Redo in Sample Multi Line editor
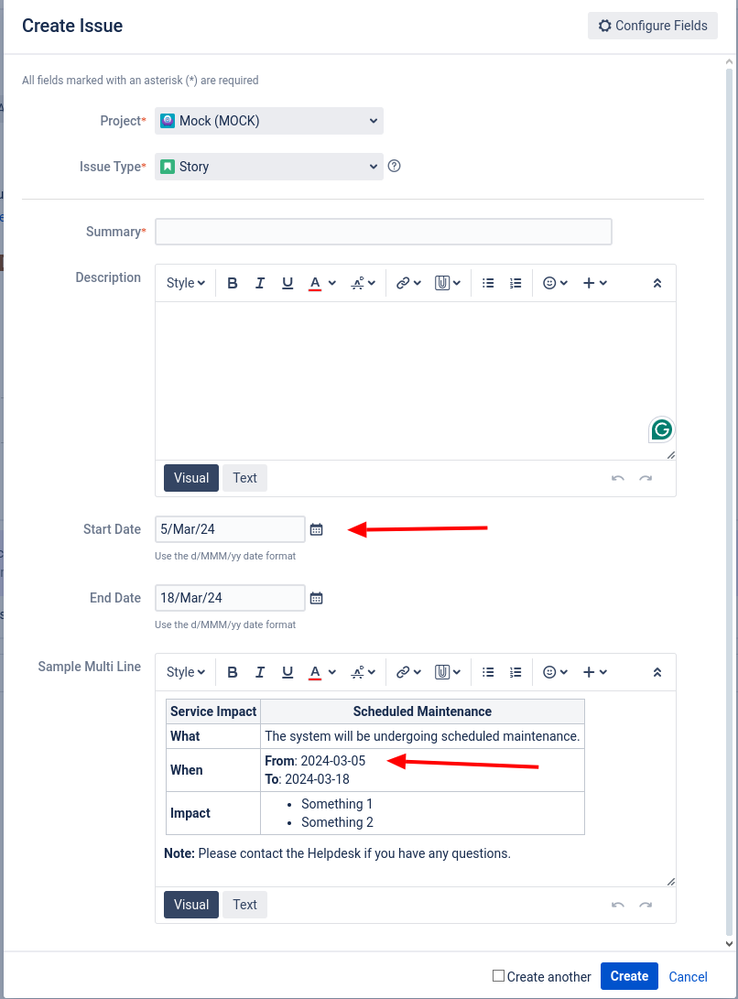 click(x=646, y=905)
